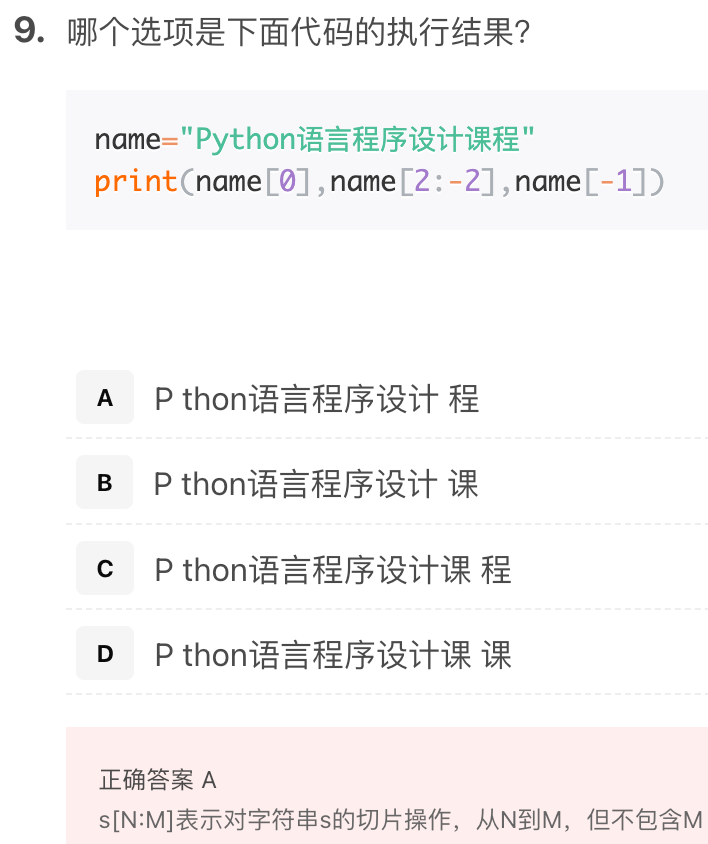
Task: Click name[0] in the print statement
Action: [253, 181]
